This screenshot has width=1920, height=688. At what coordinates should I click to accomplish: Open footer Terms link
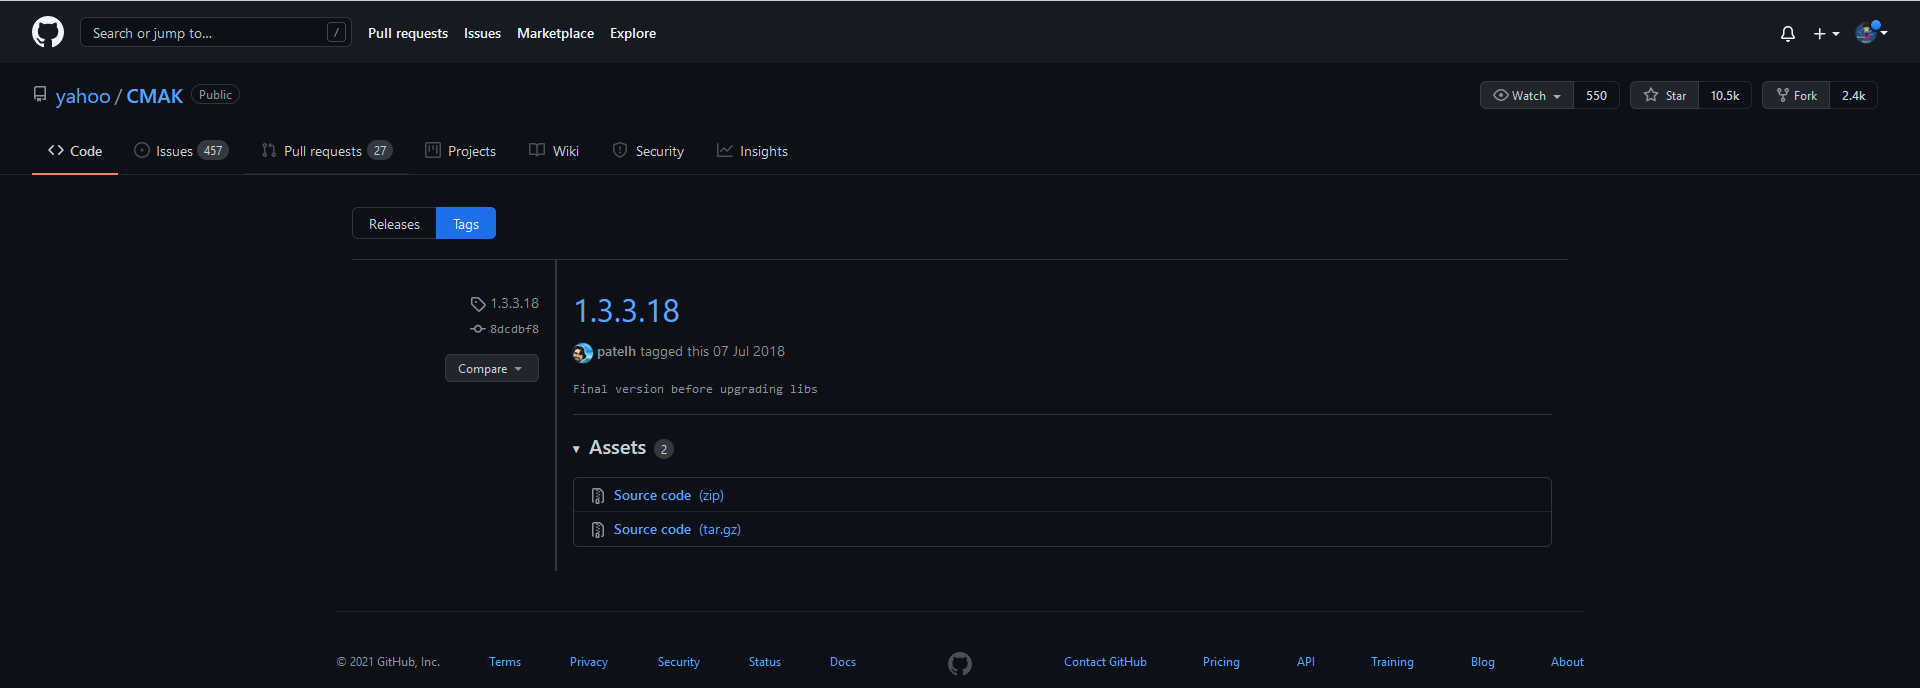[505, 662]
